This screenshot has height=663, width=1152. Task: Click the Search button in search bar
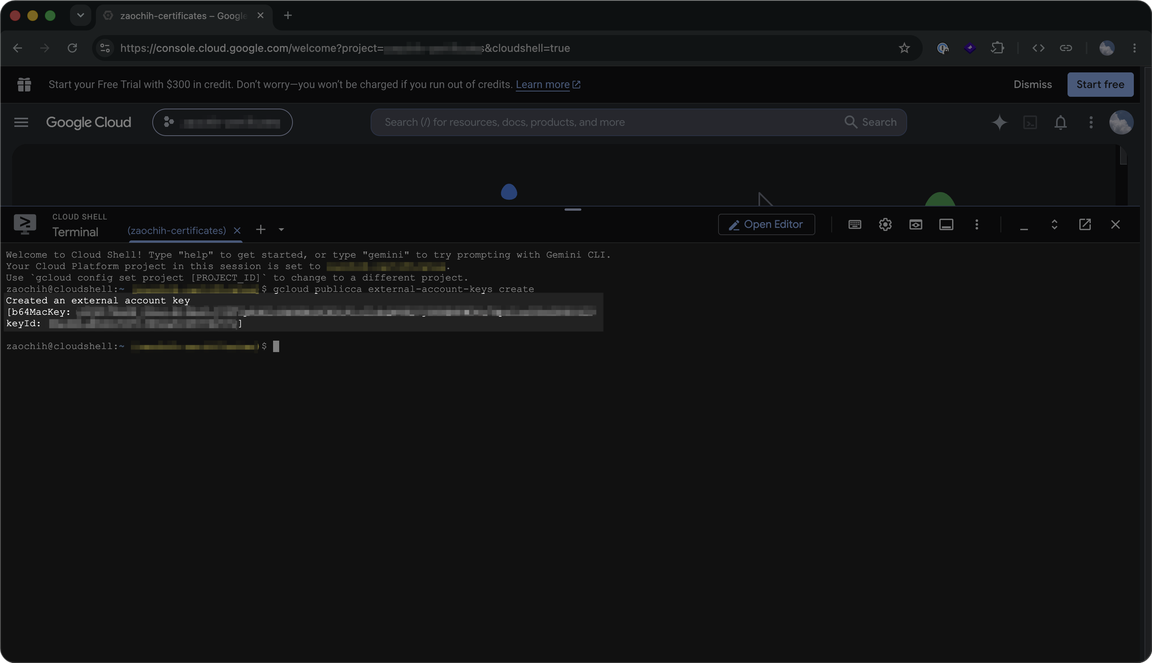tap(871, 122)
